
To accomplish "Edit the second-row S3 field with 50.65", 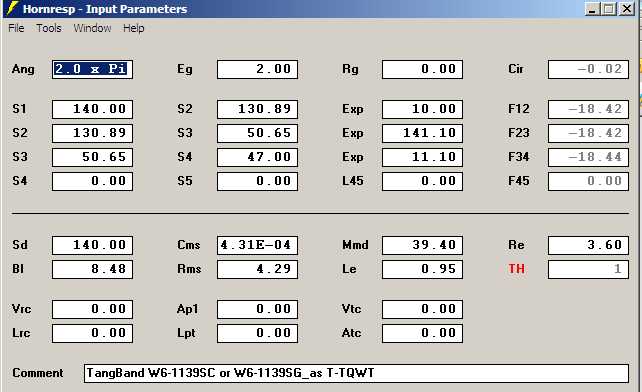I will [x=257, y=133].
